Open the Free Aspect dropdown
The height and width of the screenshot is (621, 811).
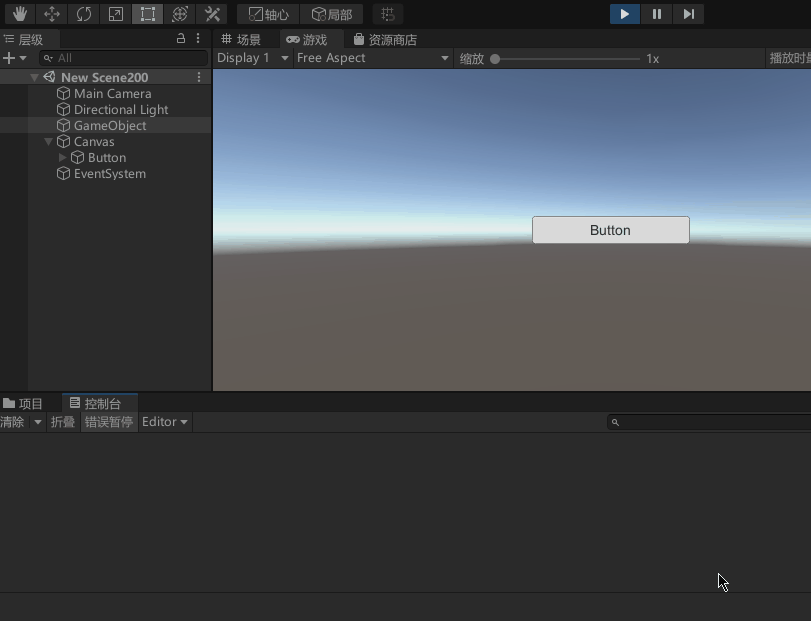coord(372,58)
